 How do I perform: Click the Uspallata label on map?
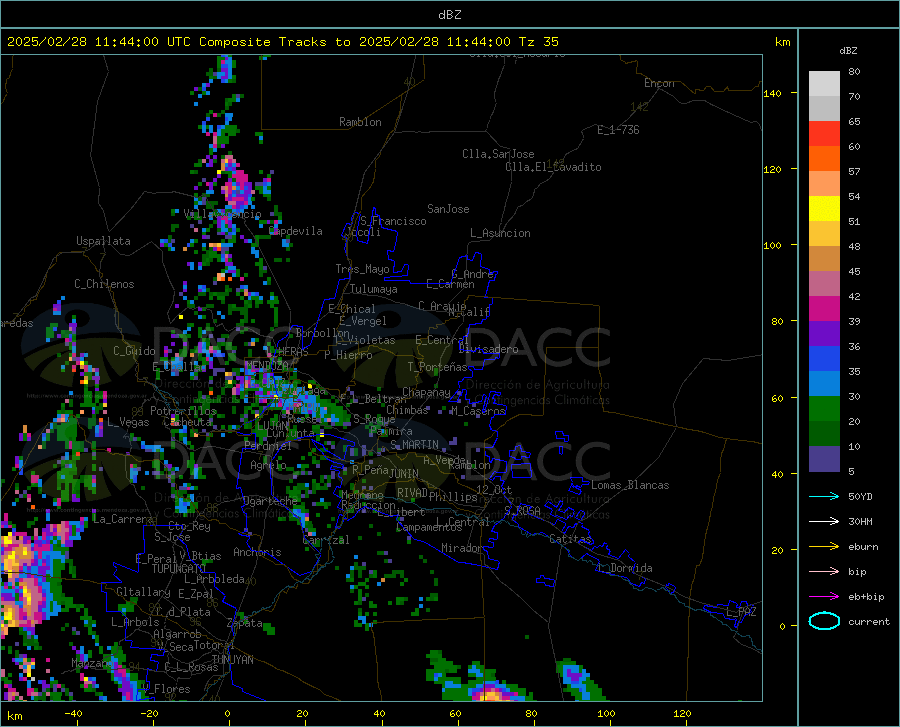pos(103,241)
